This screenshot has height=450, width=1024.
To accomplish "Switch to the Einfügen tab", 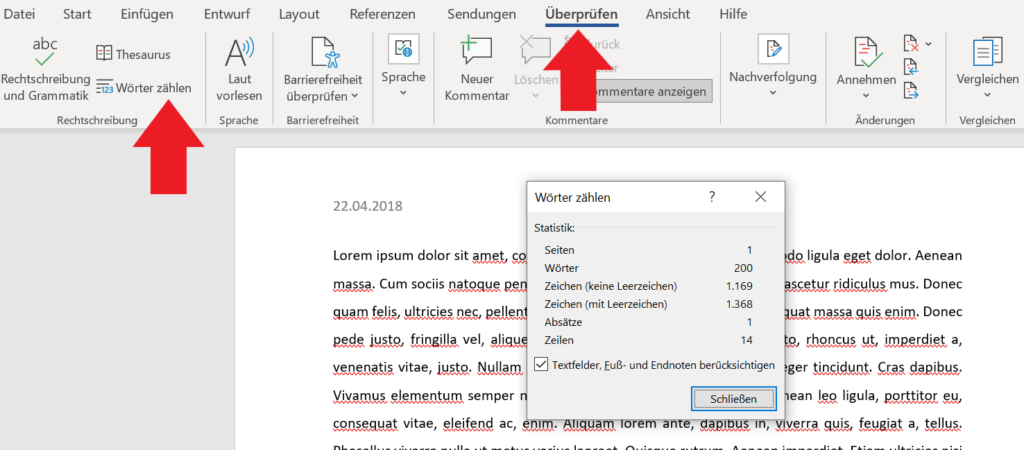I will coord(147,14).
